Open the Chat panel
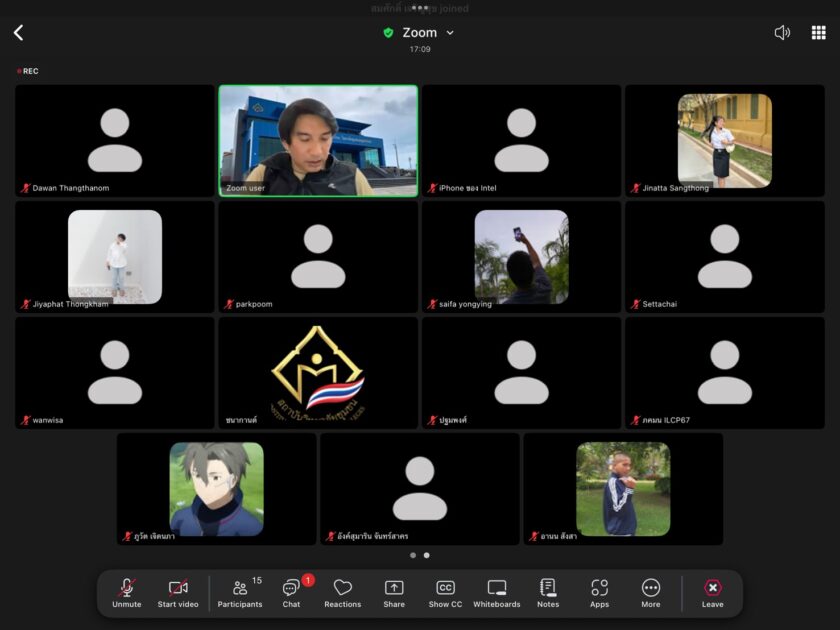The image size is (840, 630). [x=291, y=593]
